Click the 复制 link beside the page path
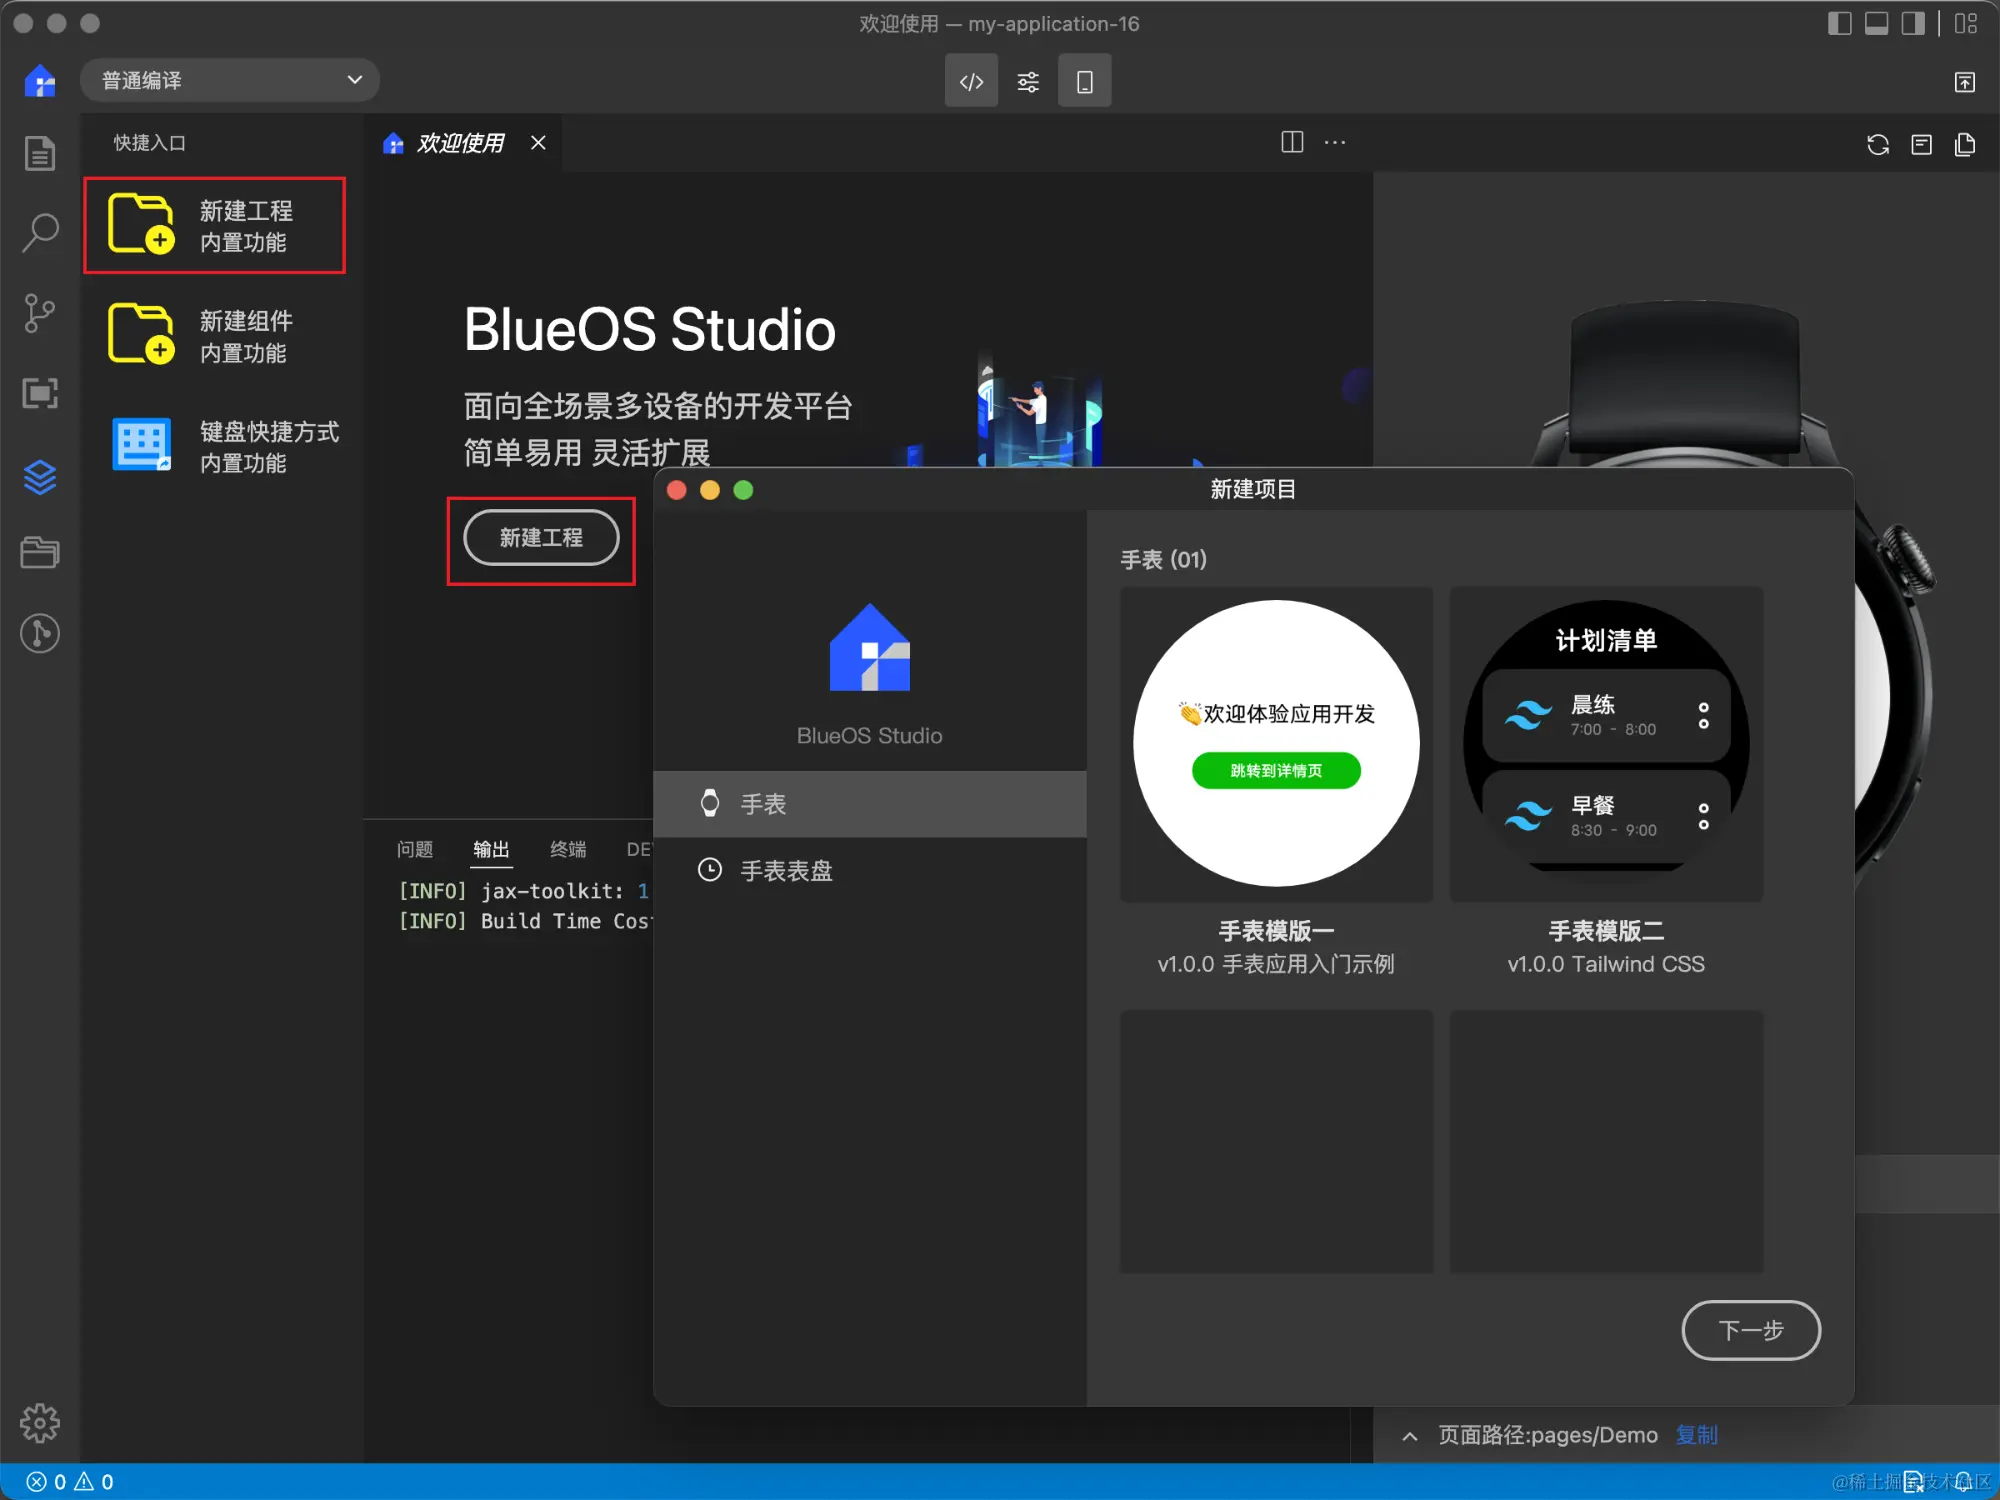 click(x=1696, y=1435)
